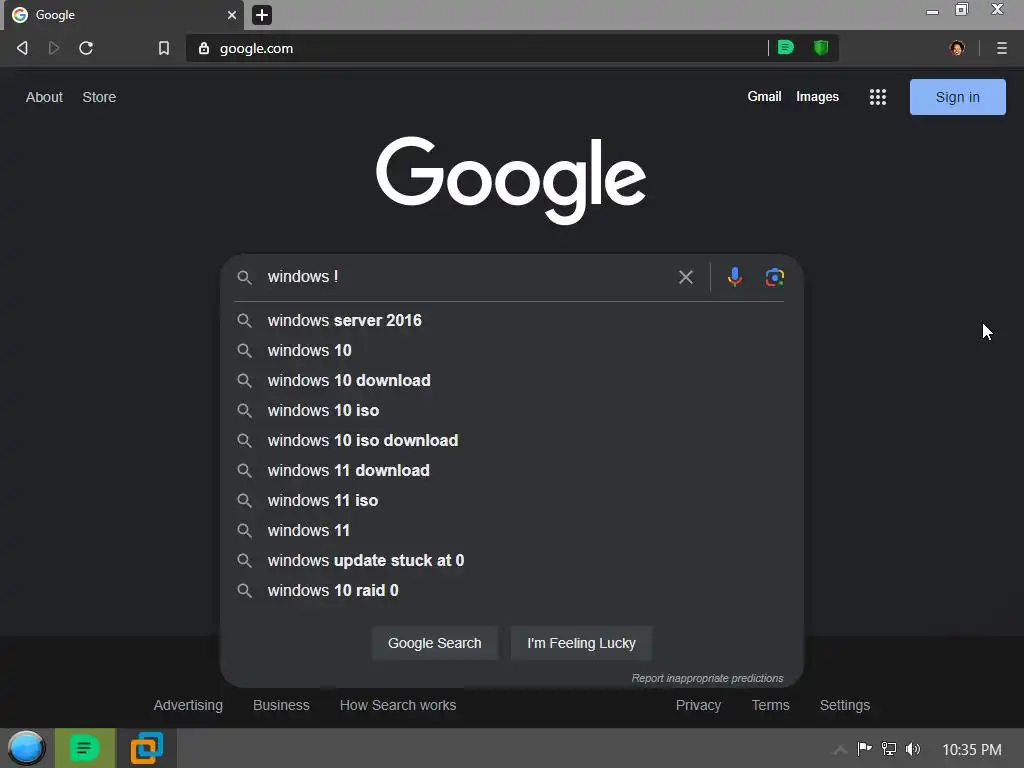Click the Google Search button
The image size is (1024, 768).
[x=434, y=643]
